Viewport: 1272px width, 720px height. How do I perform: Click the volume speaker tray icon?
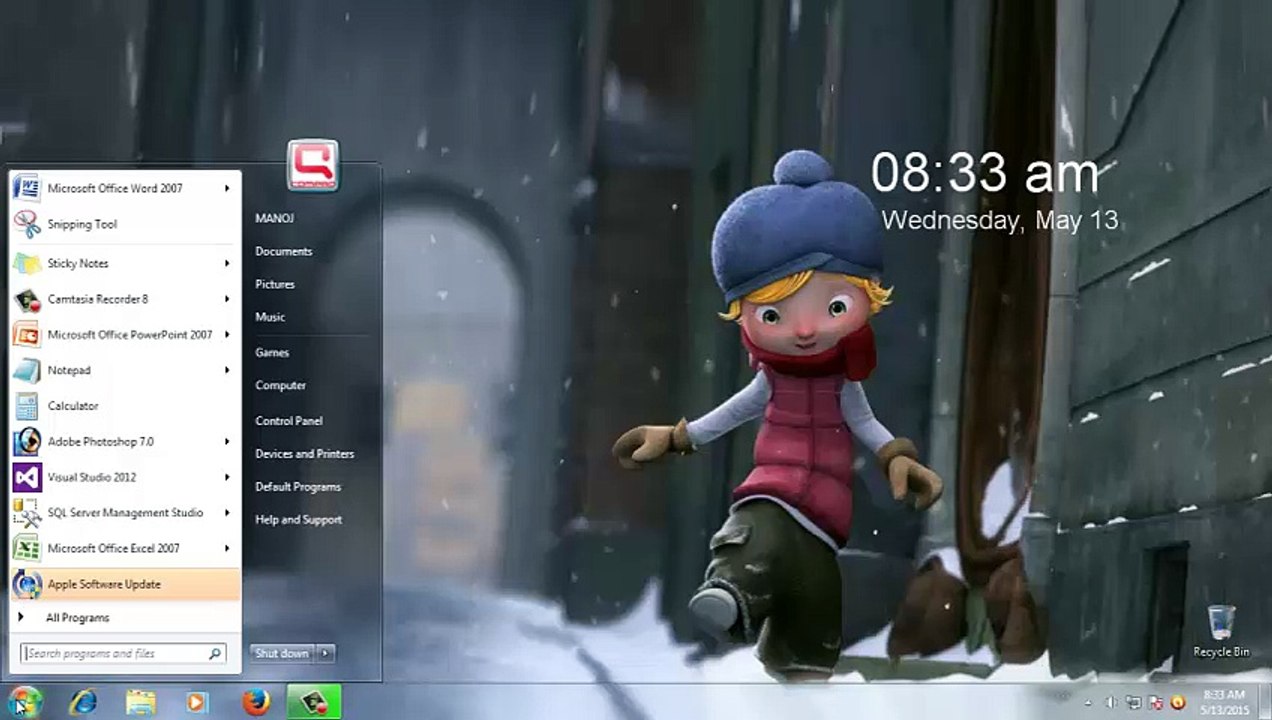point(1111,703)
